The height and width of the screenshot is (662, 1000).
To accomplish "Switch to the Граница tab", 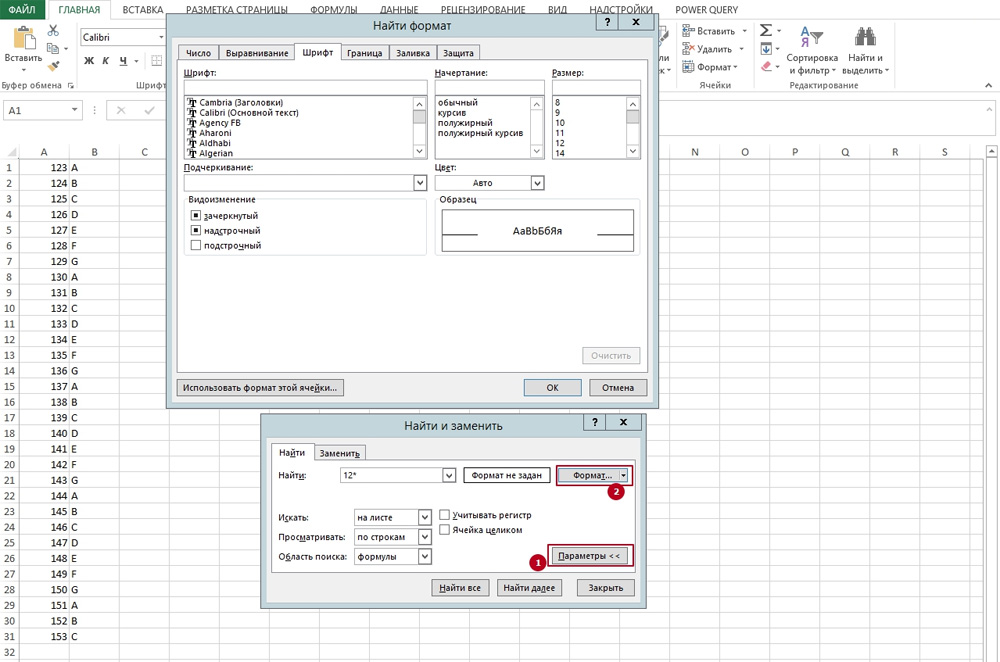I will pos(364,53).
